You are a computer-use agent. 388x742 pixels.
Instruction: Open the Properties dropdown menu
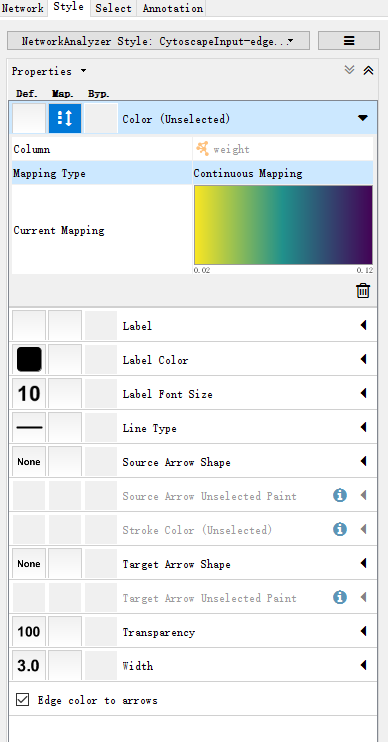click(49, 71)
